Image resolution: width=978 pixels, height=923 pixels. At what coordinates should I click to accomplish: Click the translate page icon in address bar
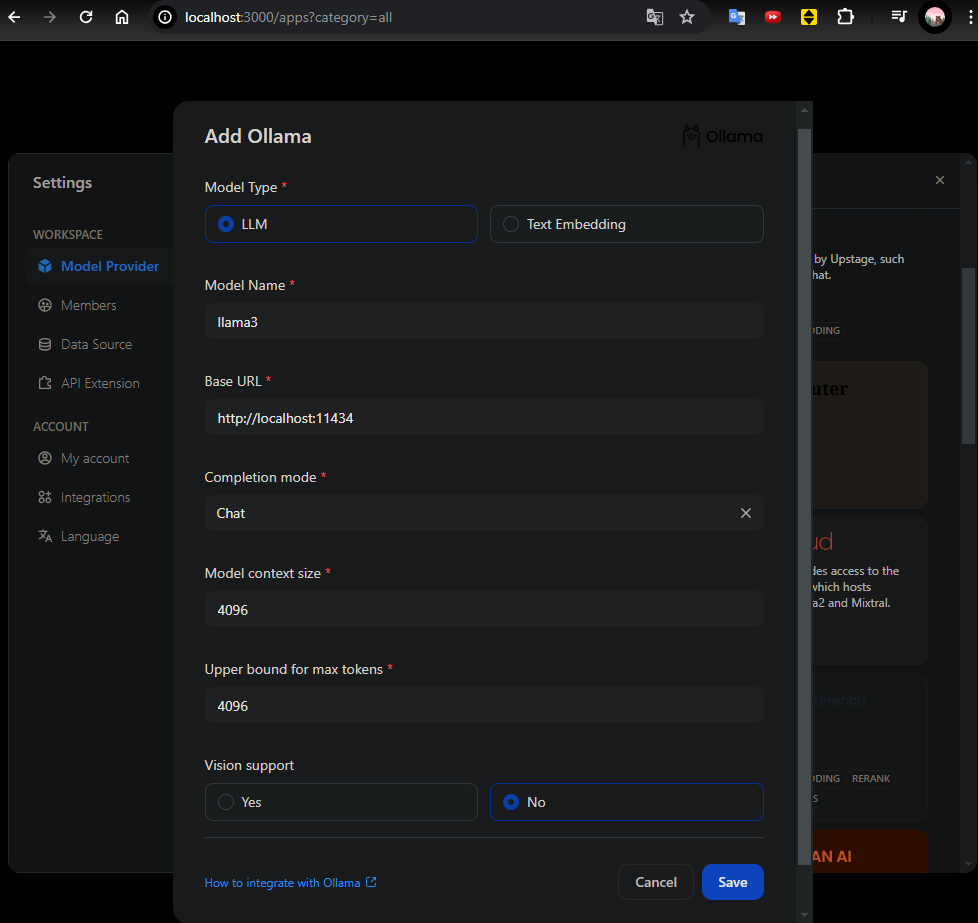click(x=654, y=17)
